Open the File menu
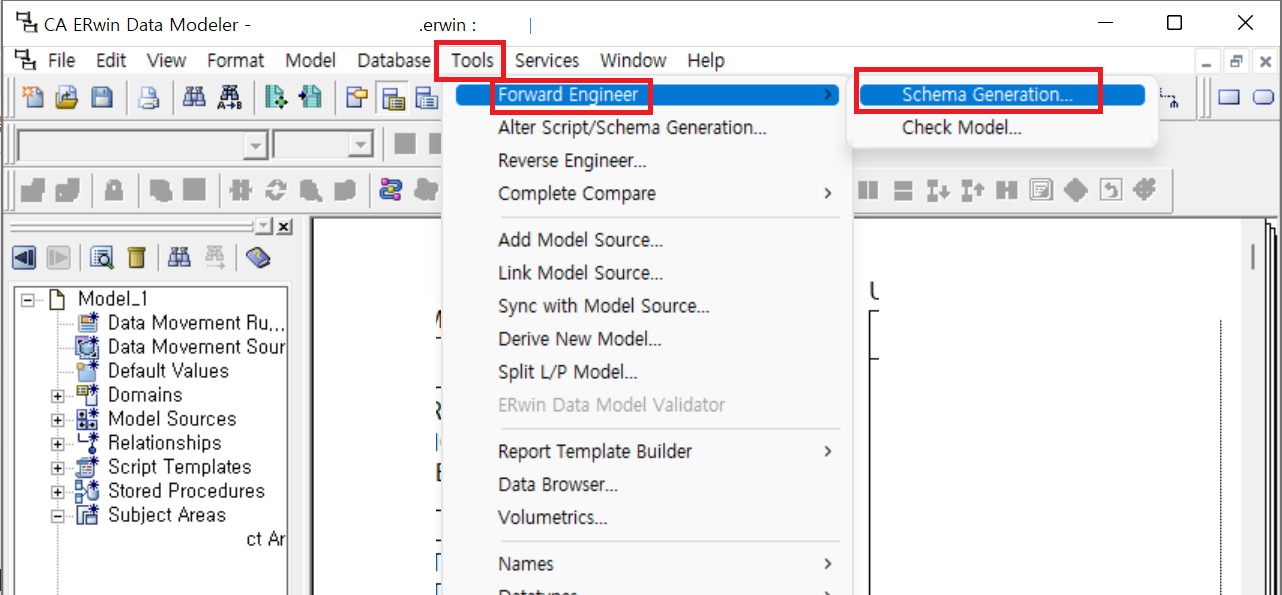Screen dimensions: 1282x595 [62, 61]
